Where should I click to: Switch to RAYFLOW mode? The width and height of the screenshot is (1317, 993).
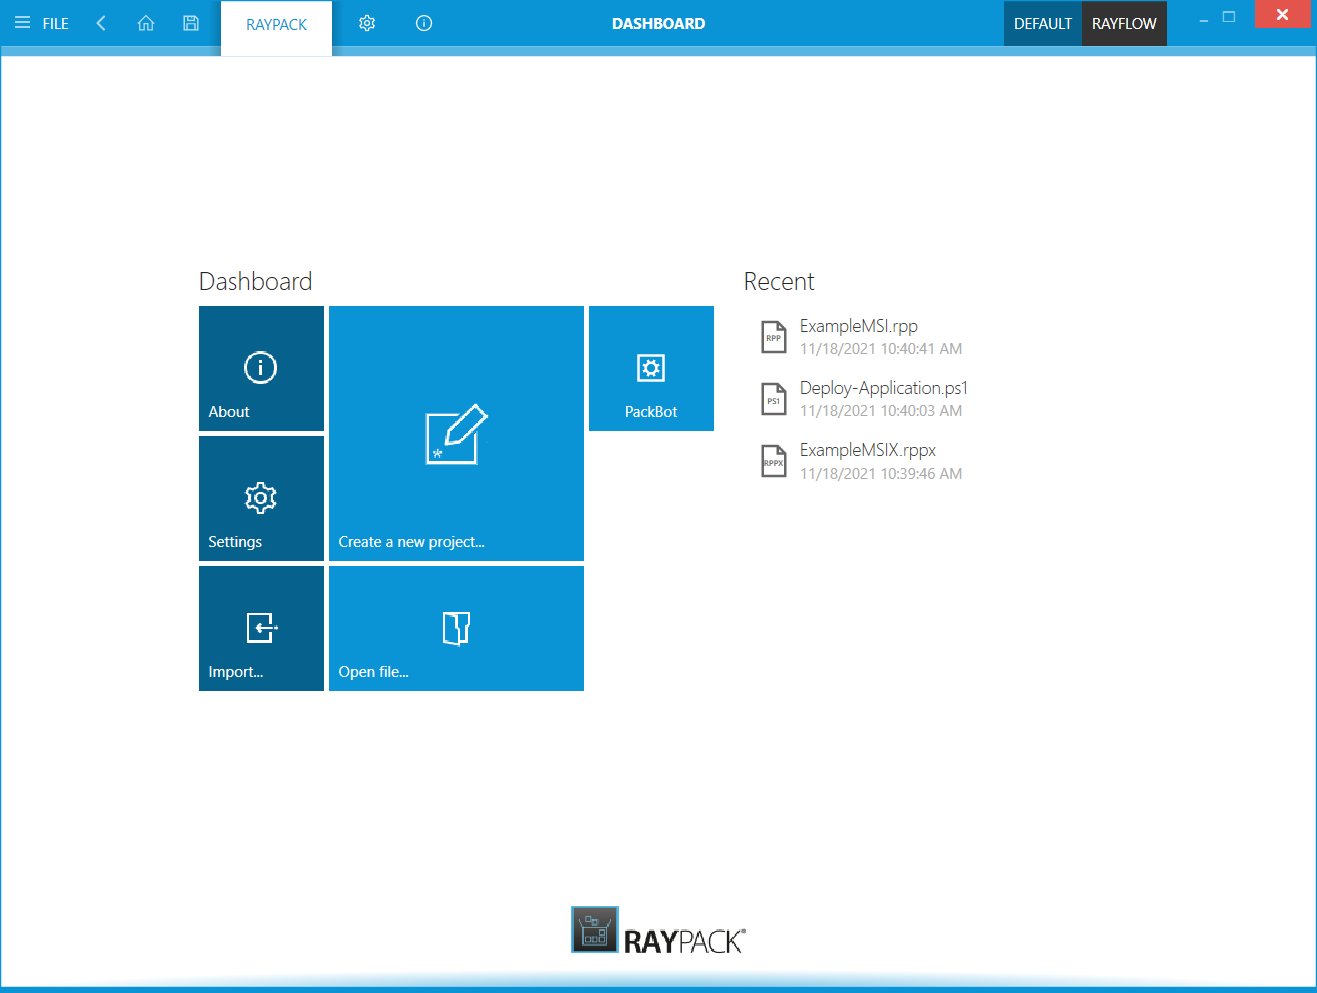click(x=1124, y=24)
